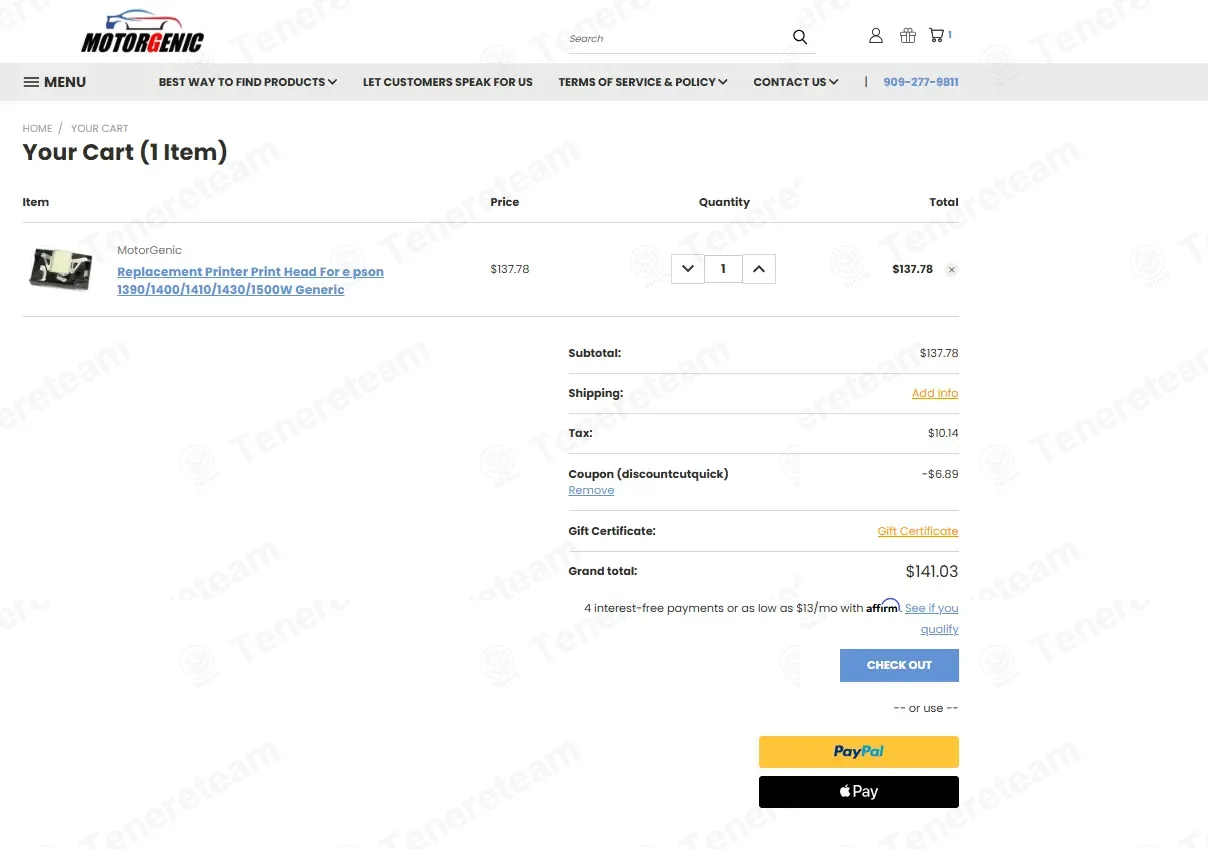Click the Tax $10.14 value
This screenshot has width=1208, height=849.
pyautogui.click(x=943, y=433)
